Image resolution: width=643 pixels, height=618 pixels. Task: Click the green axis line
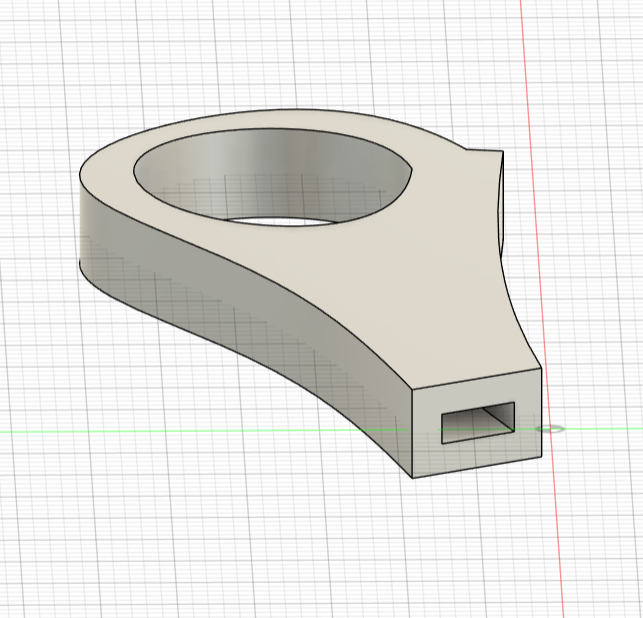click(200, 432)
